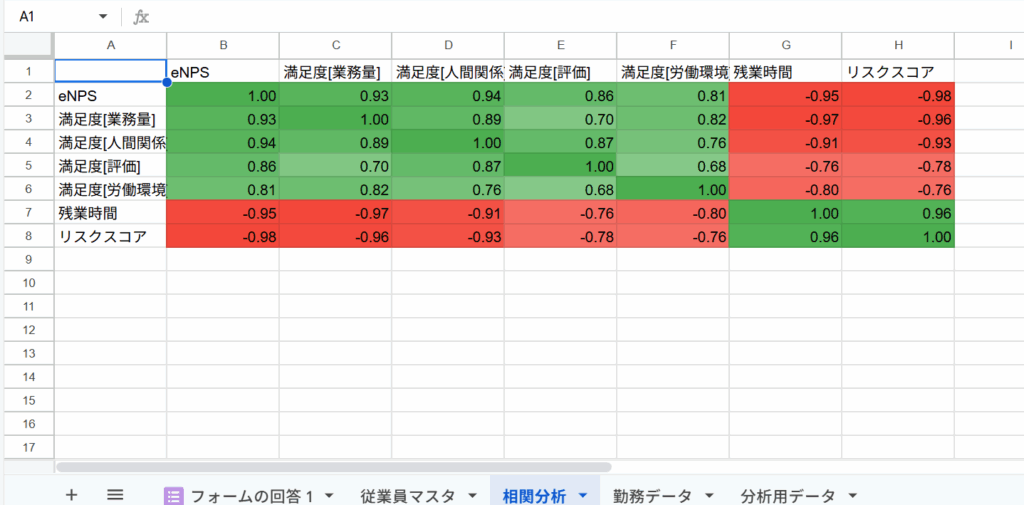Click cell B6 with value 0.81

point(223,189)
